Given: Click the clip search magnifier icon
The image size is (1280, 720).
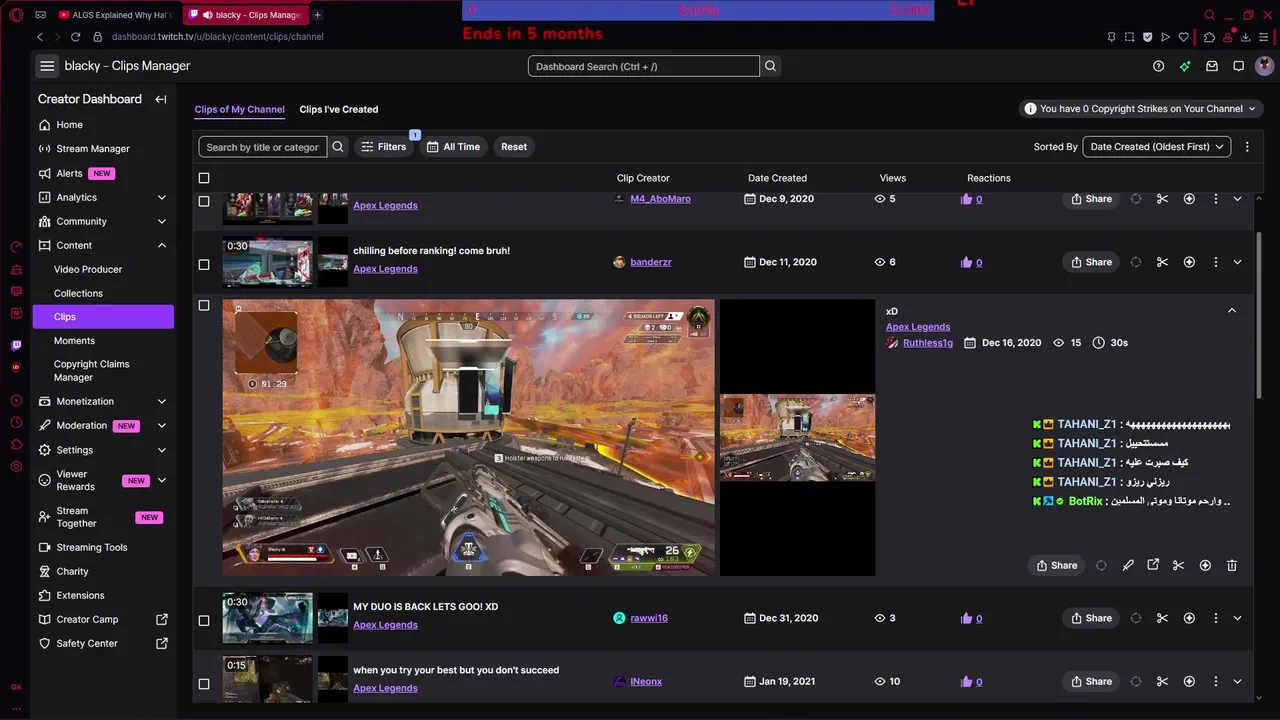Looking at the screenshot, I should pos(338,147).
